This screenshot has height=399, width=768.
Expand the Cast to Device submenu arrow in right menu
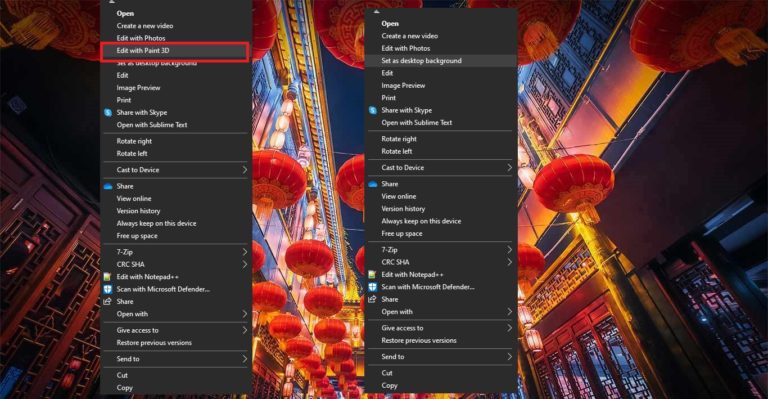509,168
